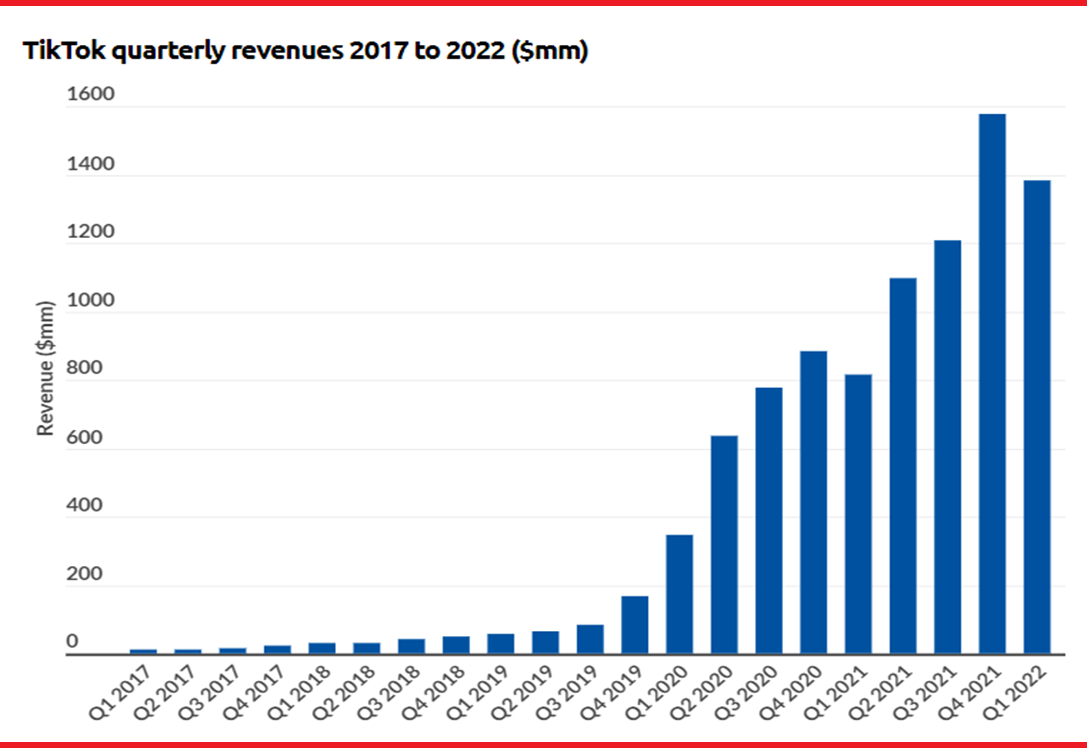The height and width of the screenshot is (748, 1087).
Task: Click the 'Q2 2020' x-axis label
Action: click(701, 691)
